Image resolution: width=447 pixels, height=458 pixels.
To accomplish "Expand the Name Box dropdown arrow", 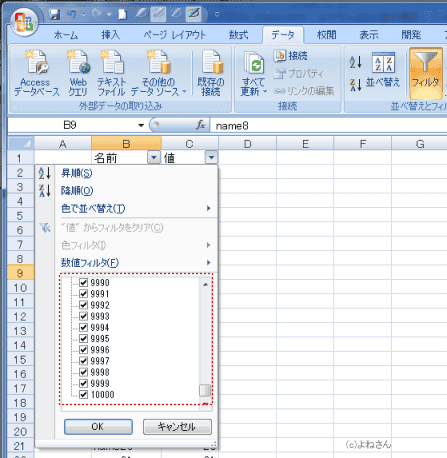I will [141, 125].
